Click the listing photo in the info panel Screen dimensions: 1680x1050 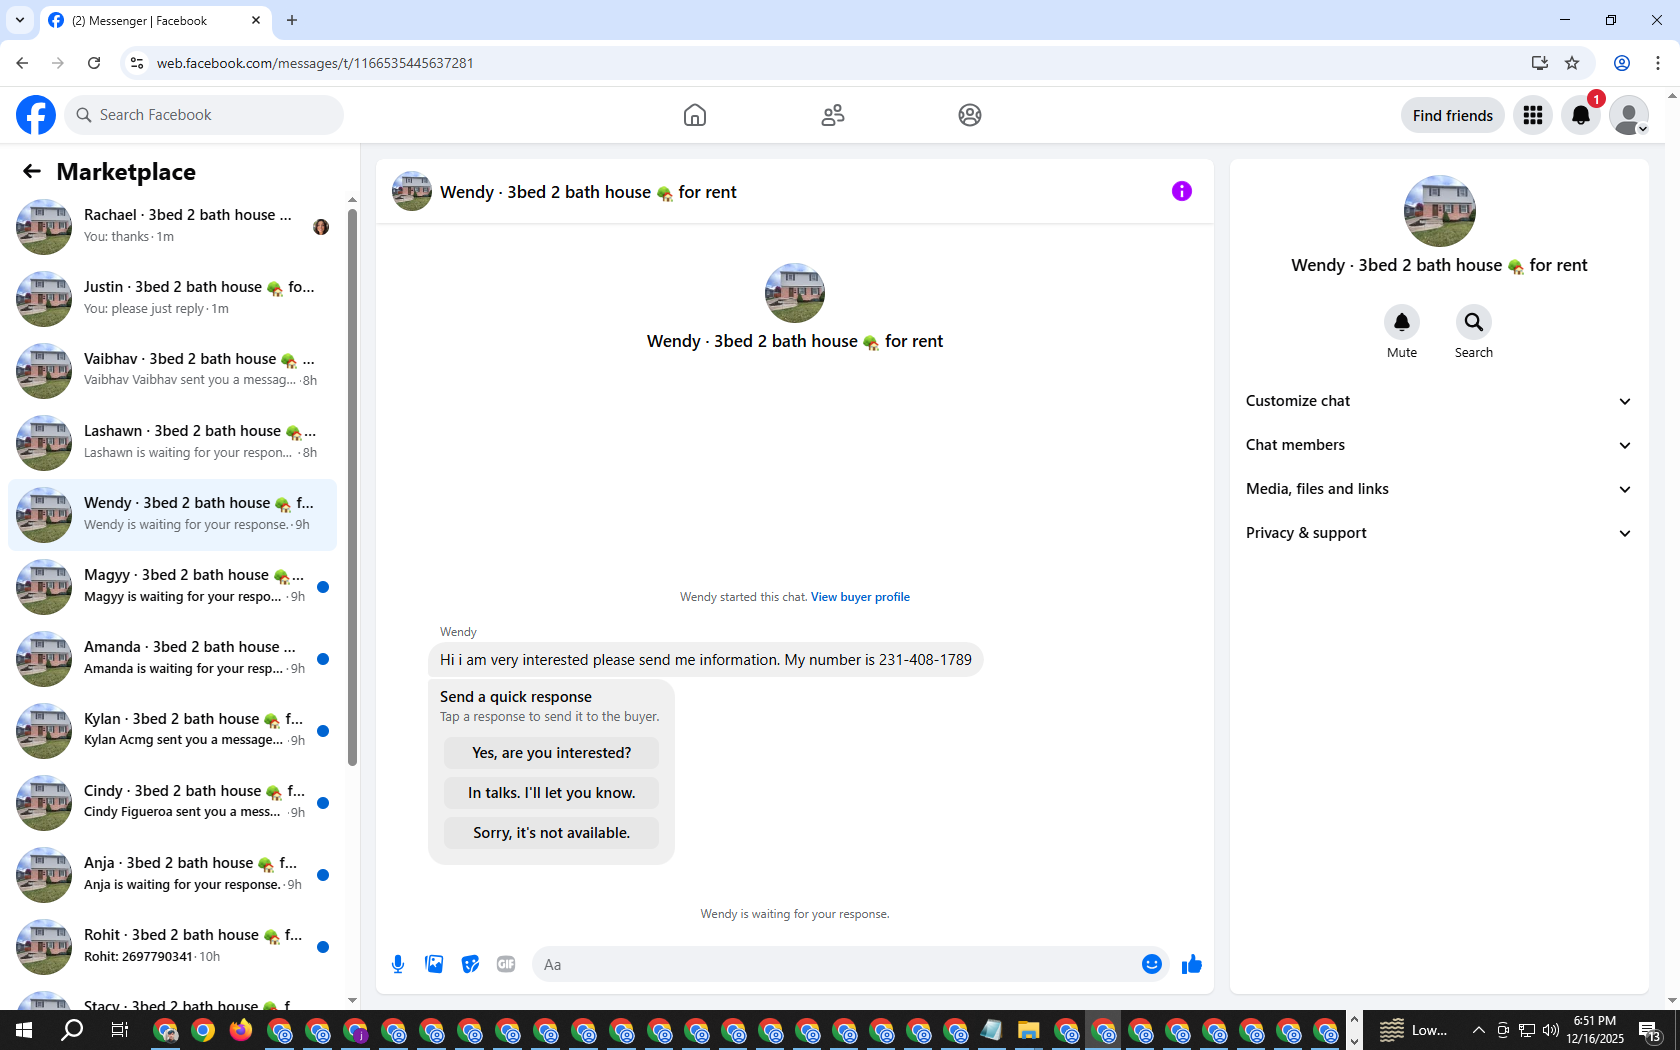[x=1440, y=211]
